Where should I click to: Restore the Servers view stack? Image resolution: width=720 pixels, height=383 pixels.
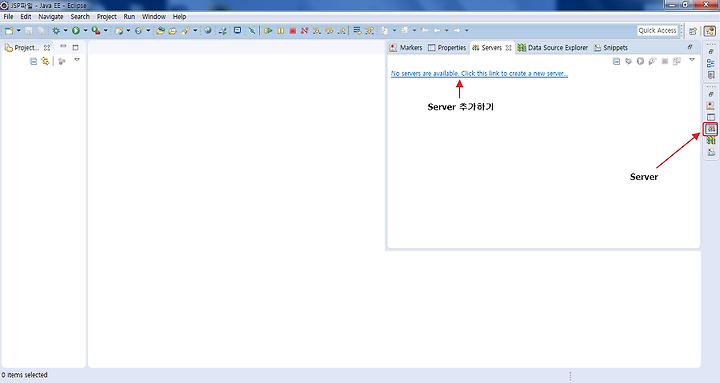click(x=690, y=47)
